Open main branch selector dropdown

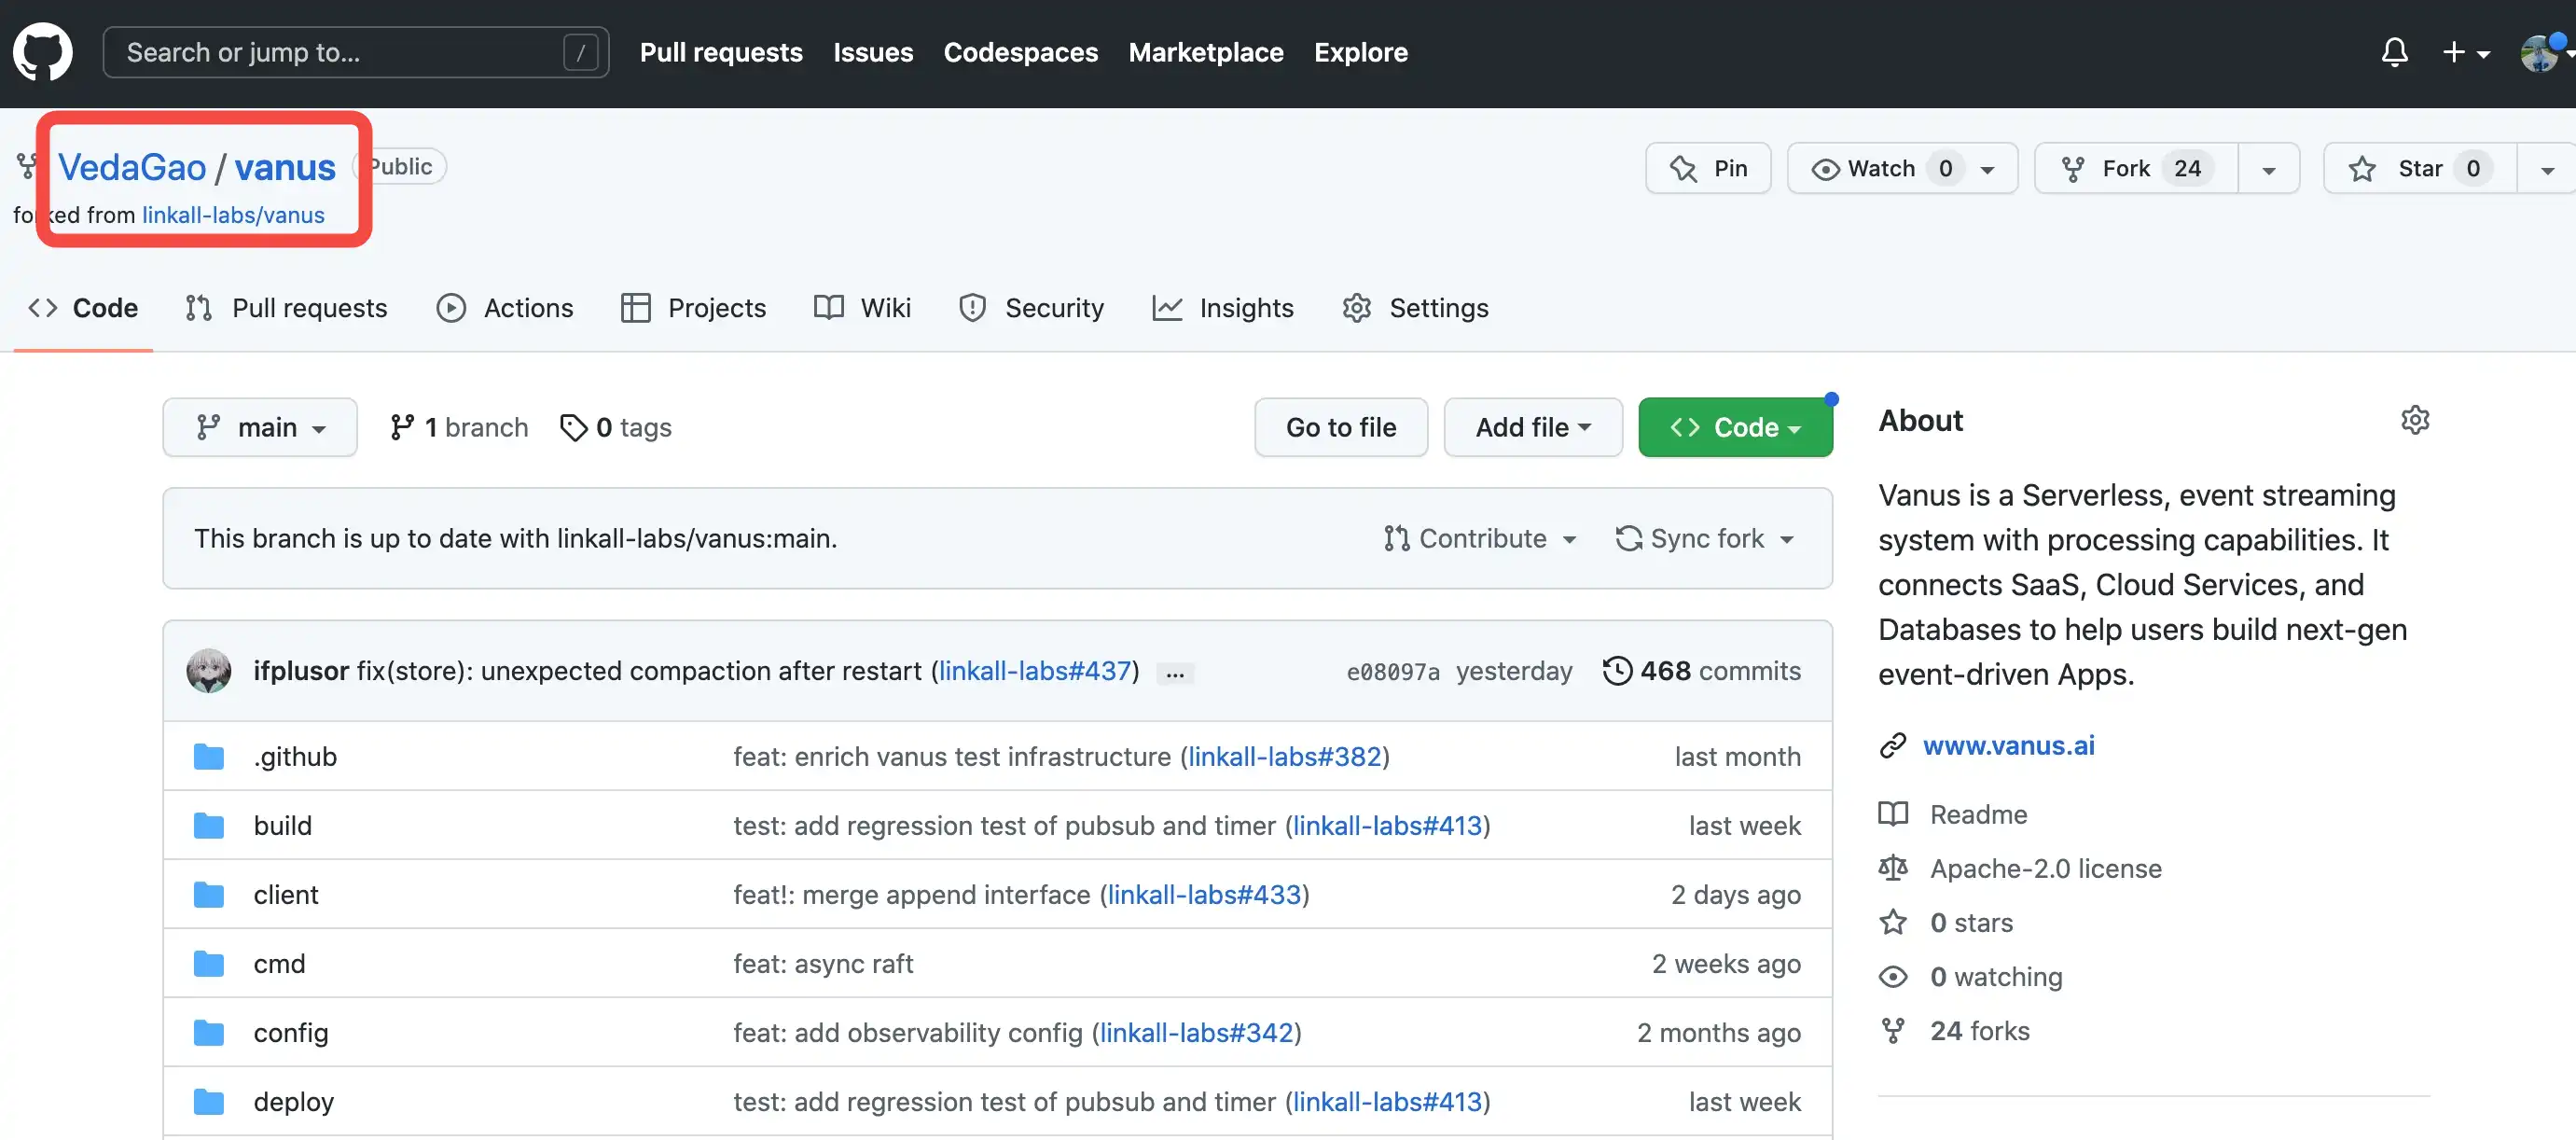coord(260,427)
